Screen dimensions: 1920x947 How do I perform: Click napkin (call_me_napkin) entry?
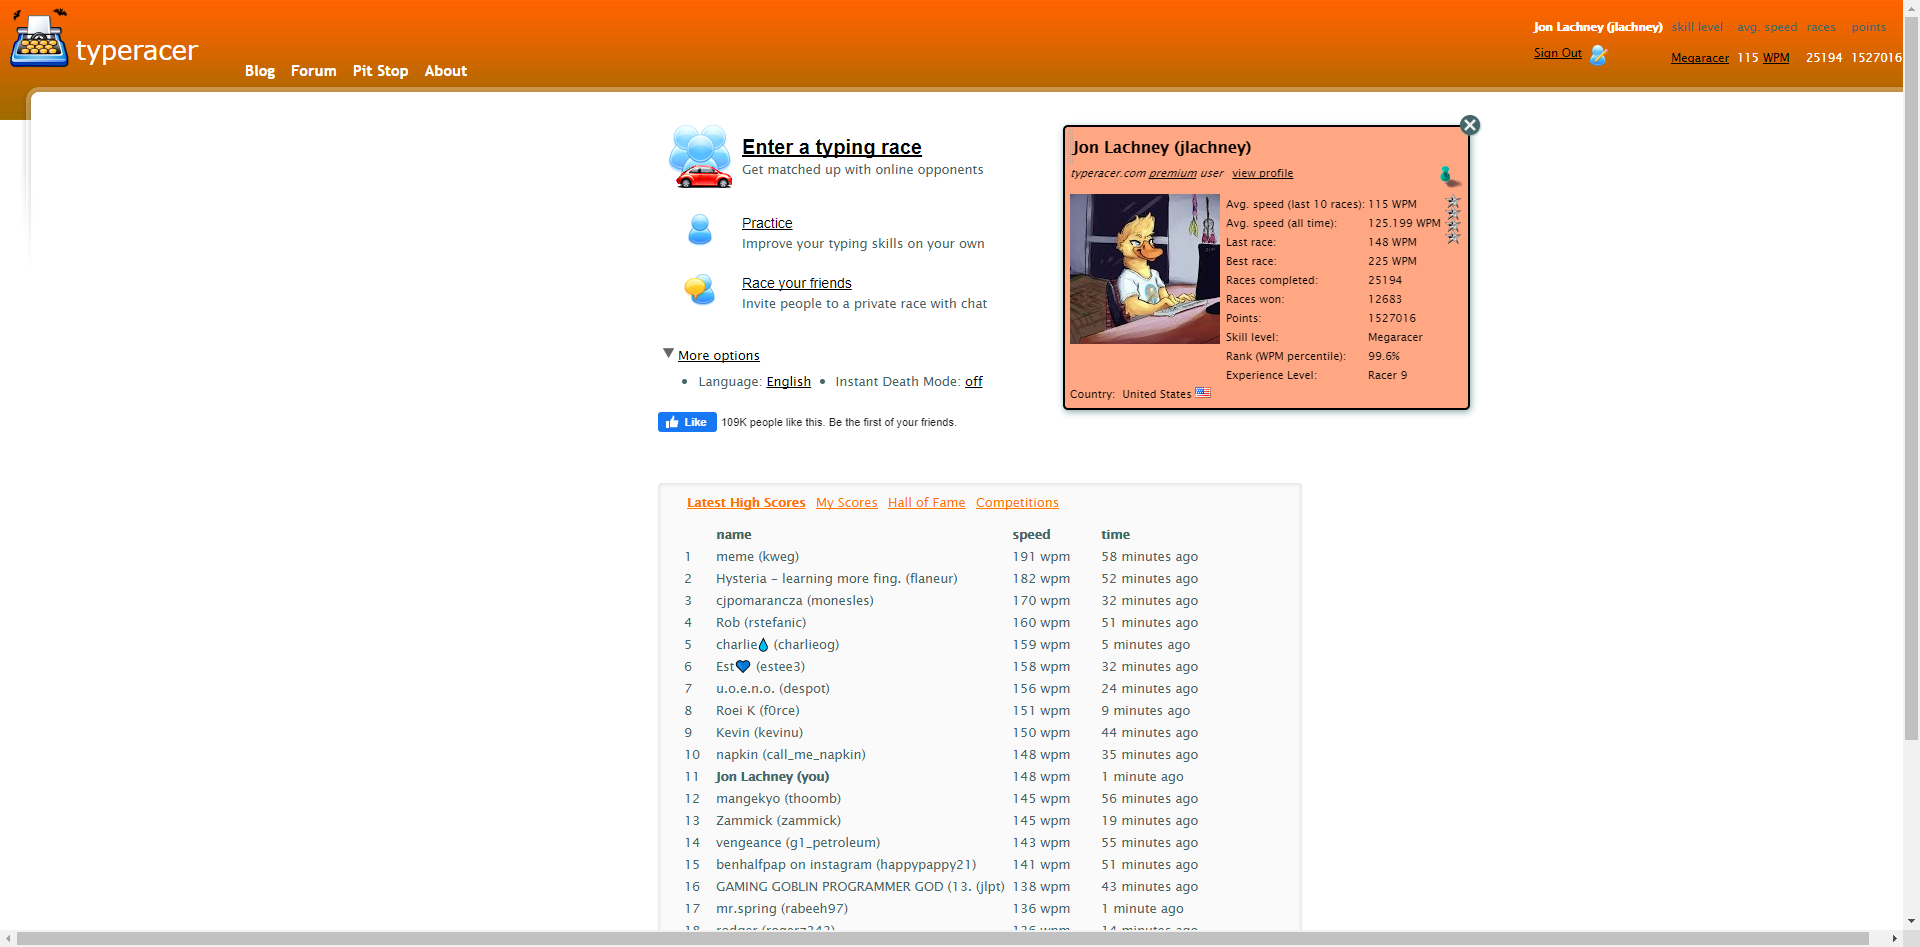(x=791, y=755)
